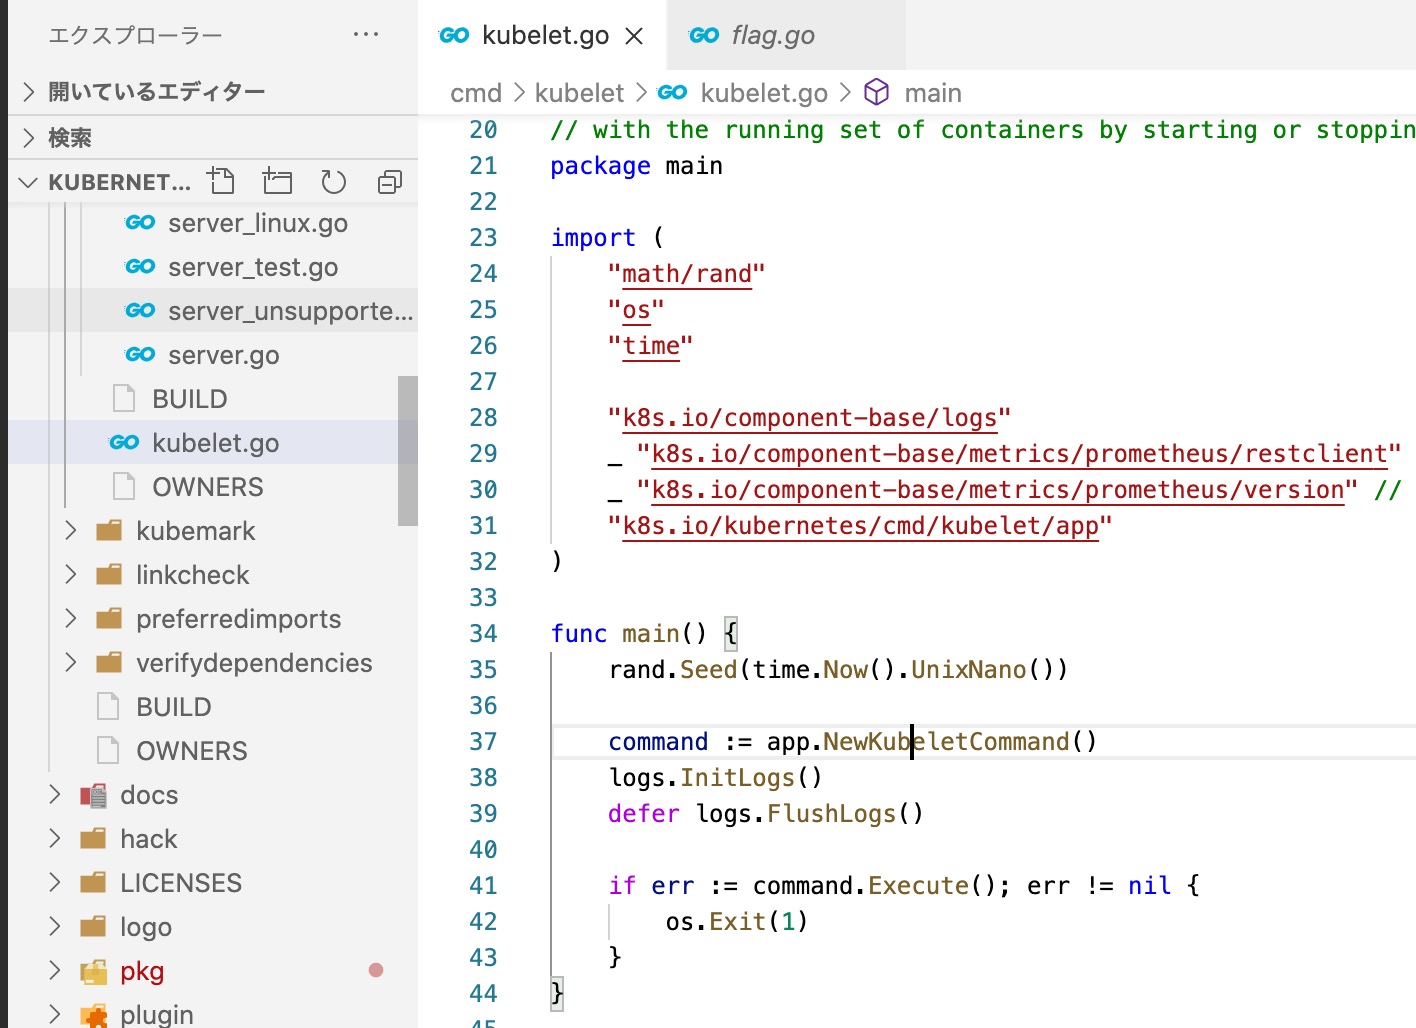Close the kubelet.go editor tab
The width and height of the screenshot is (1416, 1028).
pyautogui.click(x=634, y=36)
